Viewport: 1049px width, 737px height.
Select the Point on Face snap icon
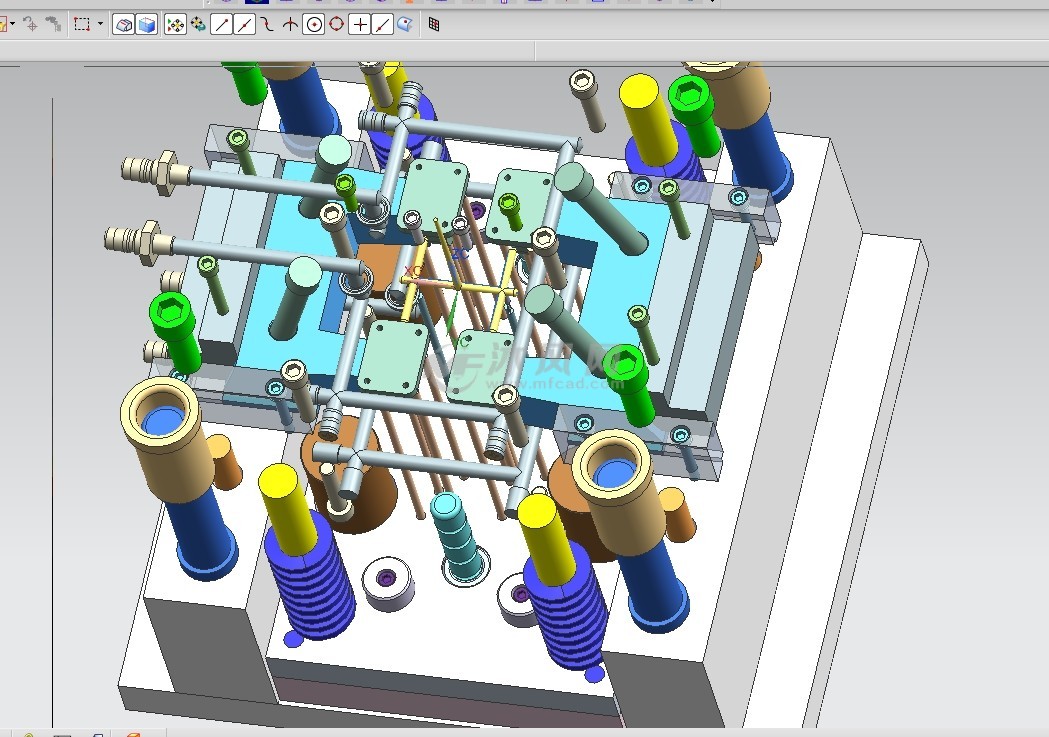click(404, 24)
